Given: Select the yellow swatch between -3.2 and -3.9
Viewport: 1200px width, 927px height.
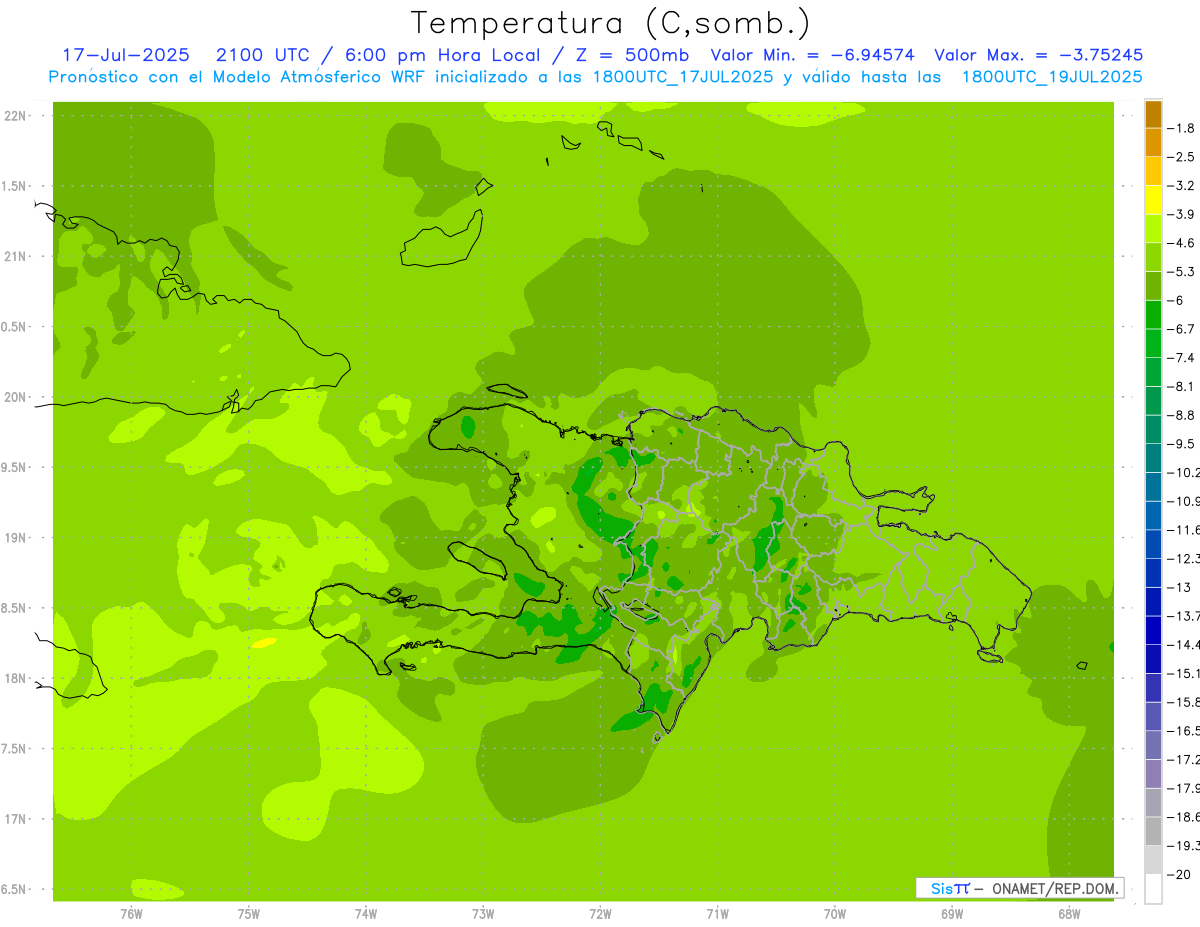Looking at the screenshot, I should pyautogui.click(x=1153, y=200).
